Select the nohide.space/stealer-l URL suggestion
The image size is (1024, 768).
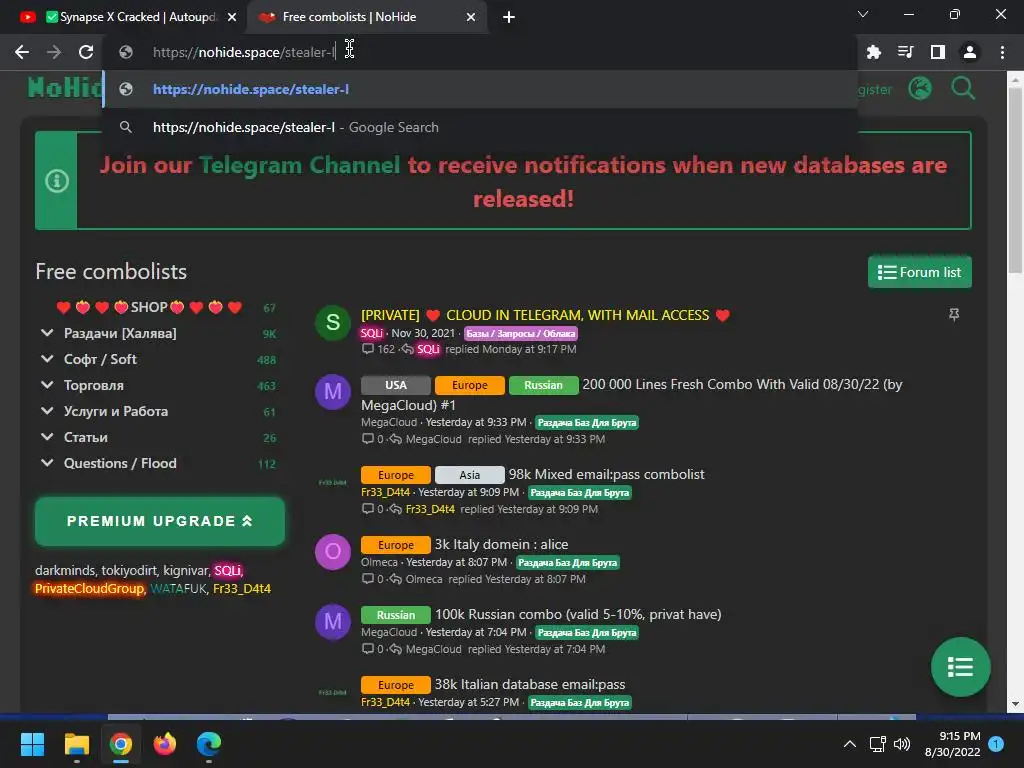click(480, 89)
